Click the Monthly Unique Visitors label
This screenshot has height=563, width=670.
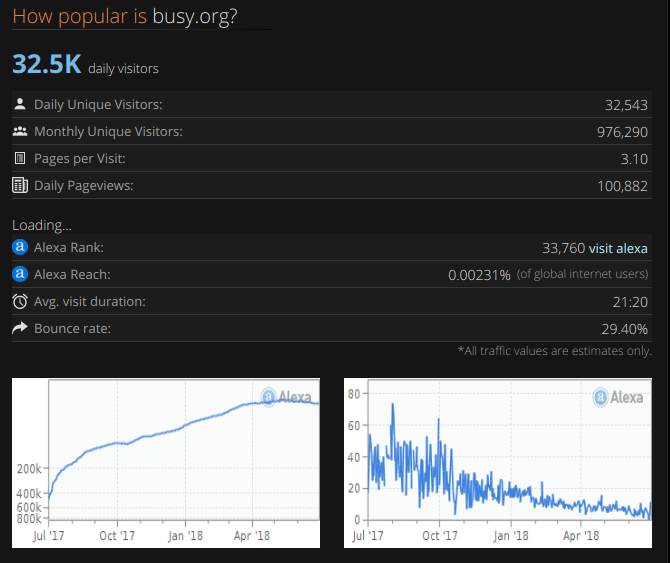click(108, 132)
